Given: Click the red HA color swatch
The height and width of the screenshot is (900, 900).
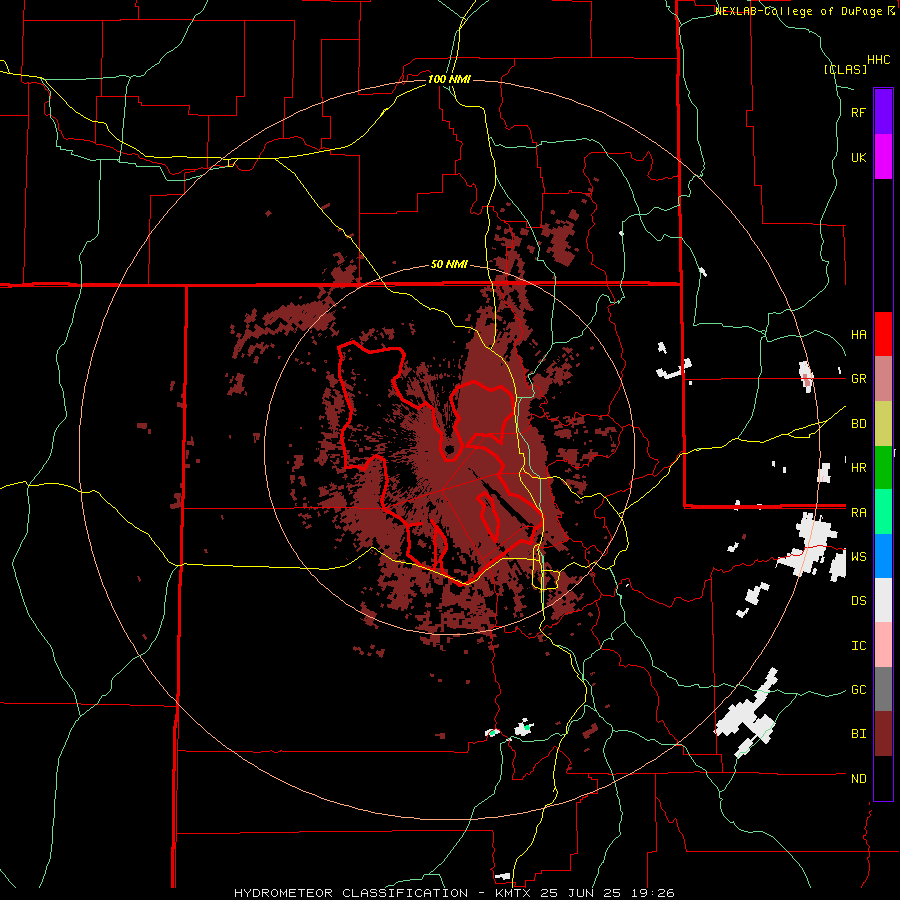Looking at the screenshot, I should click(x=883, y=334).
